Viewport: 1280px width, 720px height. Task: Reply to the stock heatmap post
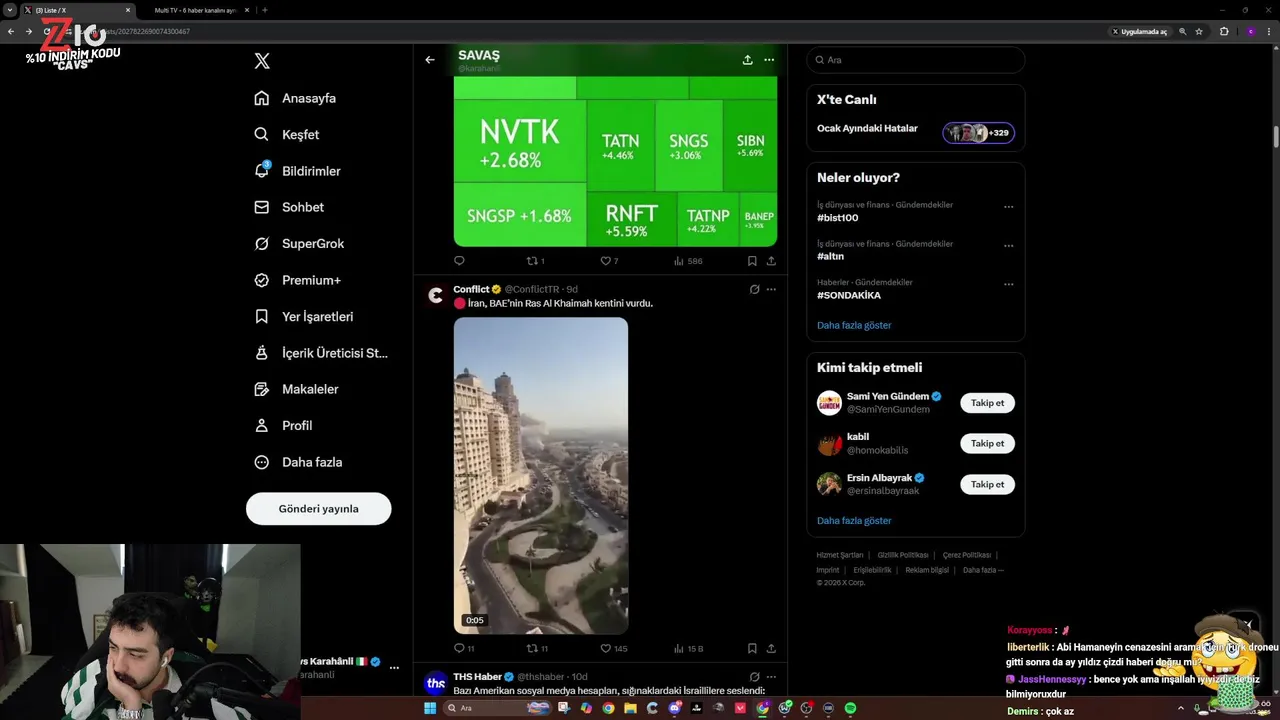pos(459,261)
